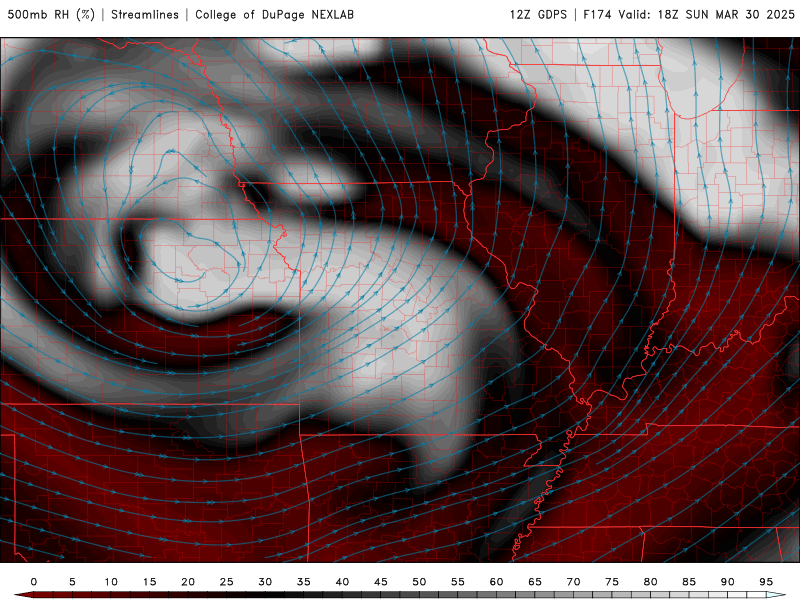Viewport: 800px width, 600px height.
Task: Click the '0' value on the color scale
Action: (x=34, y=582)
